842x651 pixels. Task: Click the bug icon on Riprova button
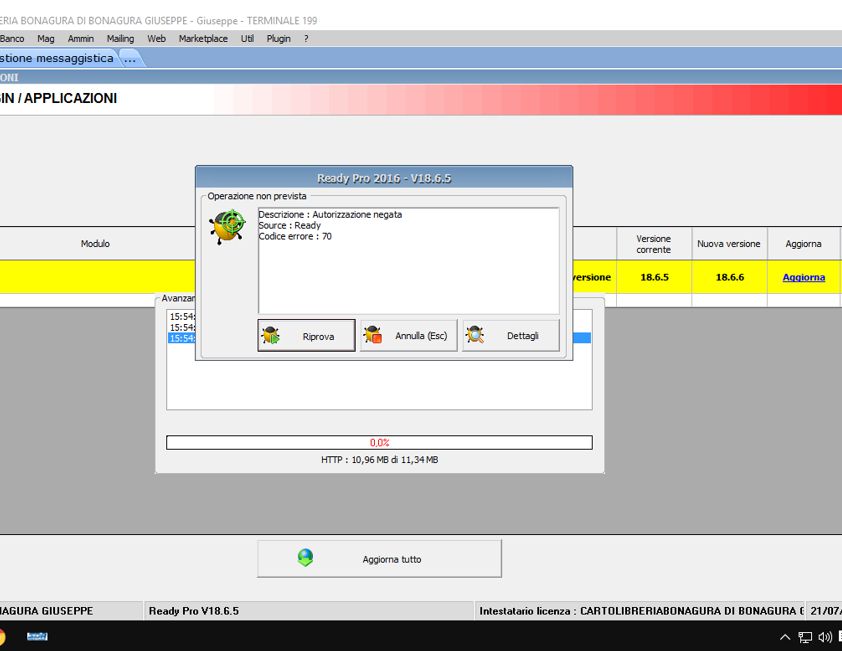coord(271,336)
